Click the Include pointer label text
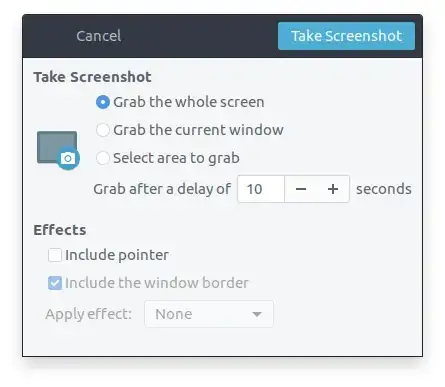Viewport: 445px width, 387px height. [117, 255]
